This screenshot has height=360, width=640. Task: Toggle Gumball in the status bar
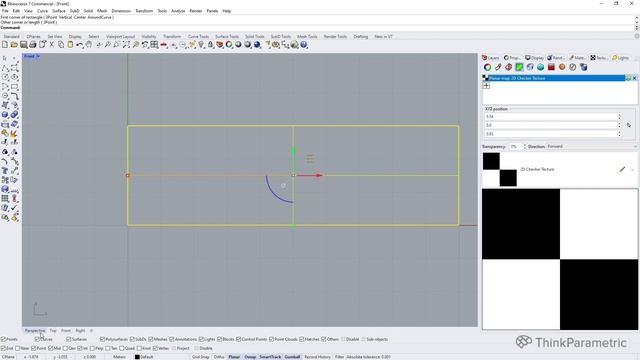point(292,357)
